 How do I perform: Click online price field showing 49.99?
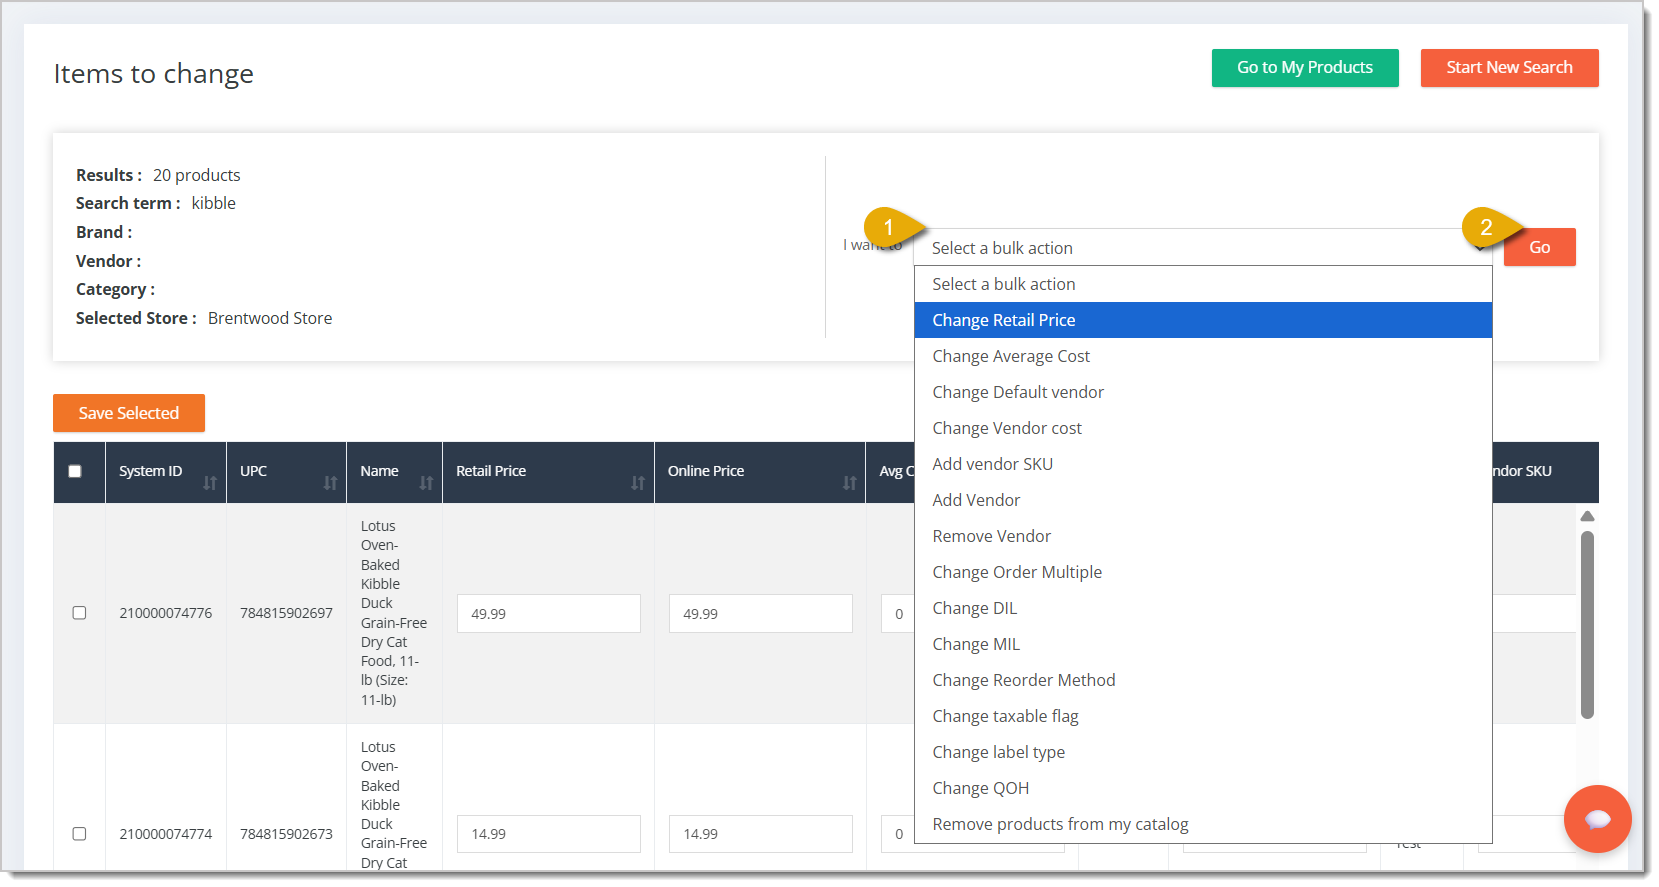pos(761,614)
